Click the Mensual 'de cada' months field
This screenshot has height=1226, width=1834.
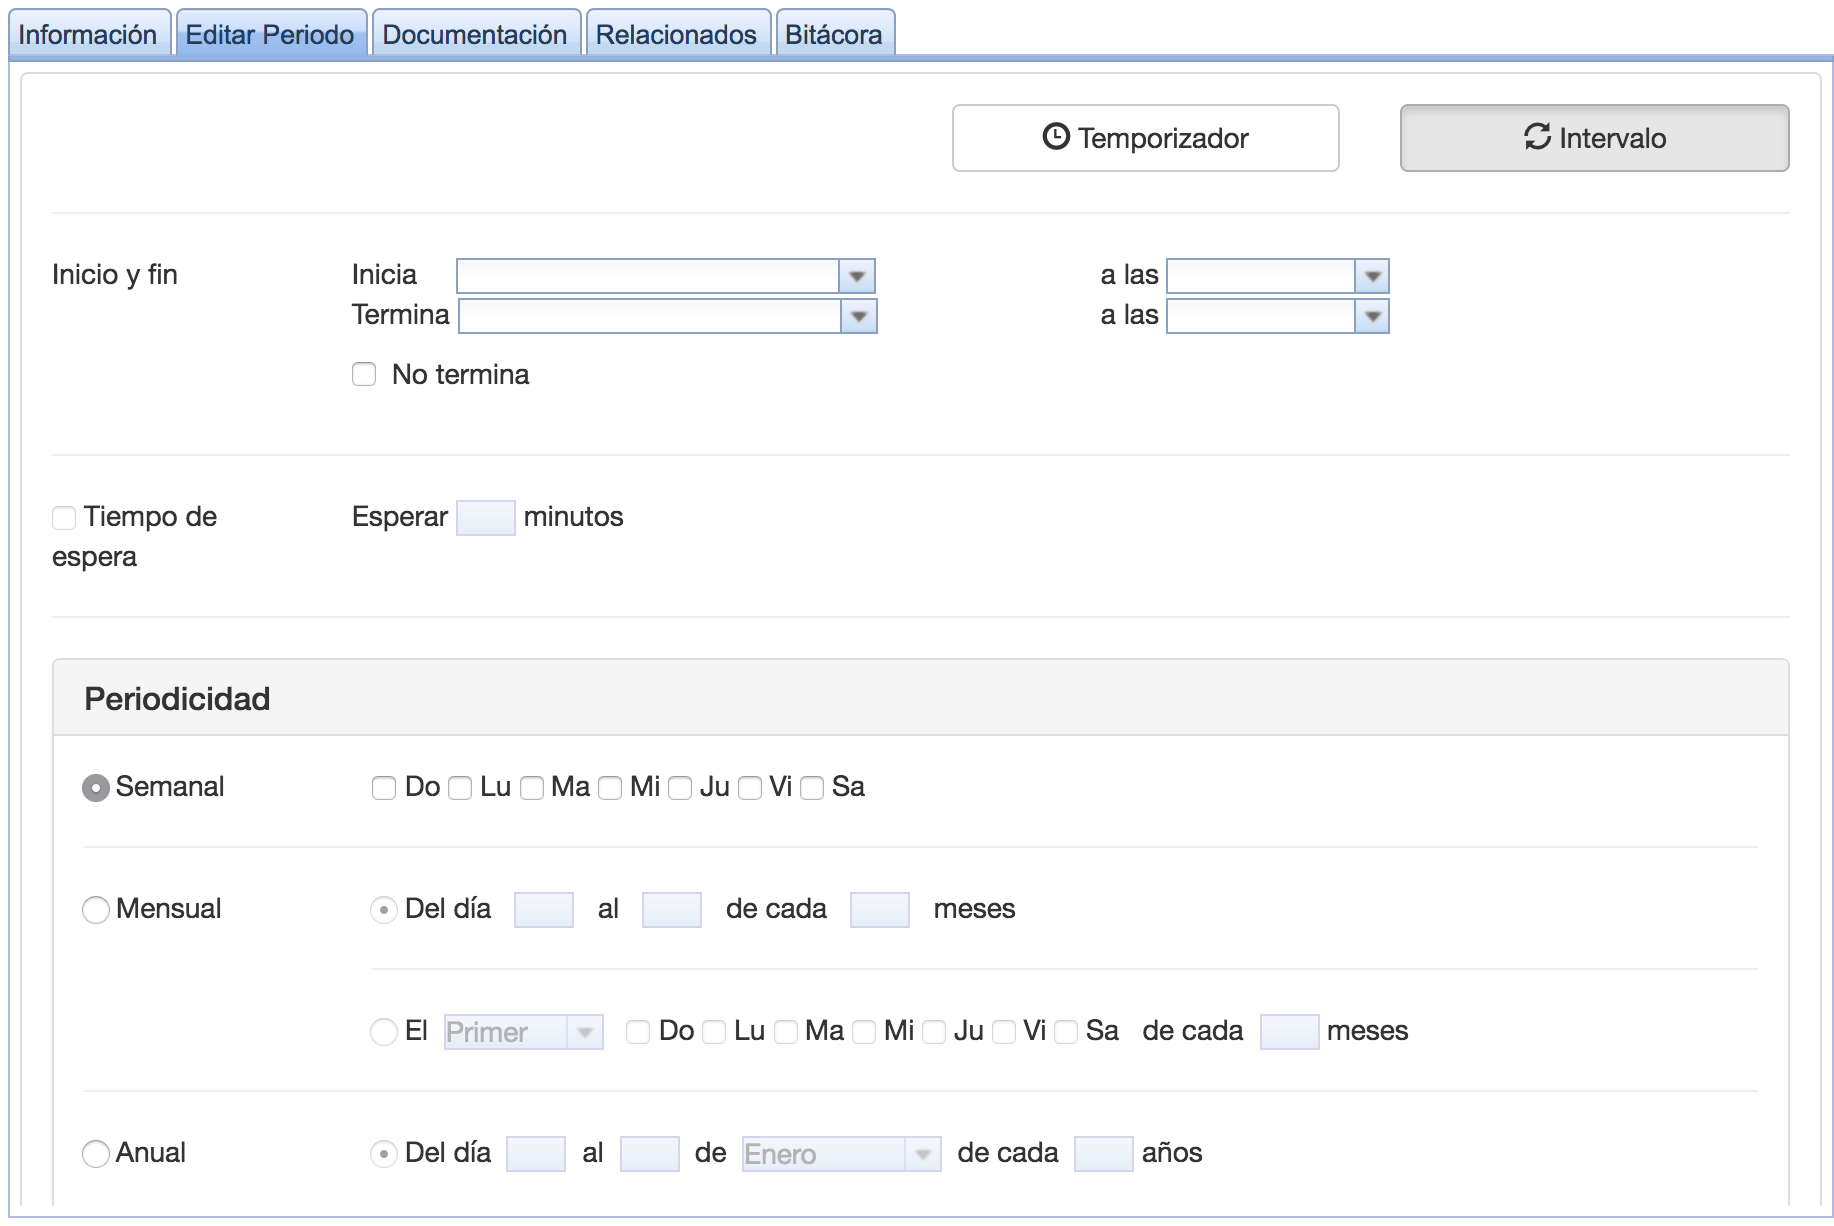click(880, 910)
